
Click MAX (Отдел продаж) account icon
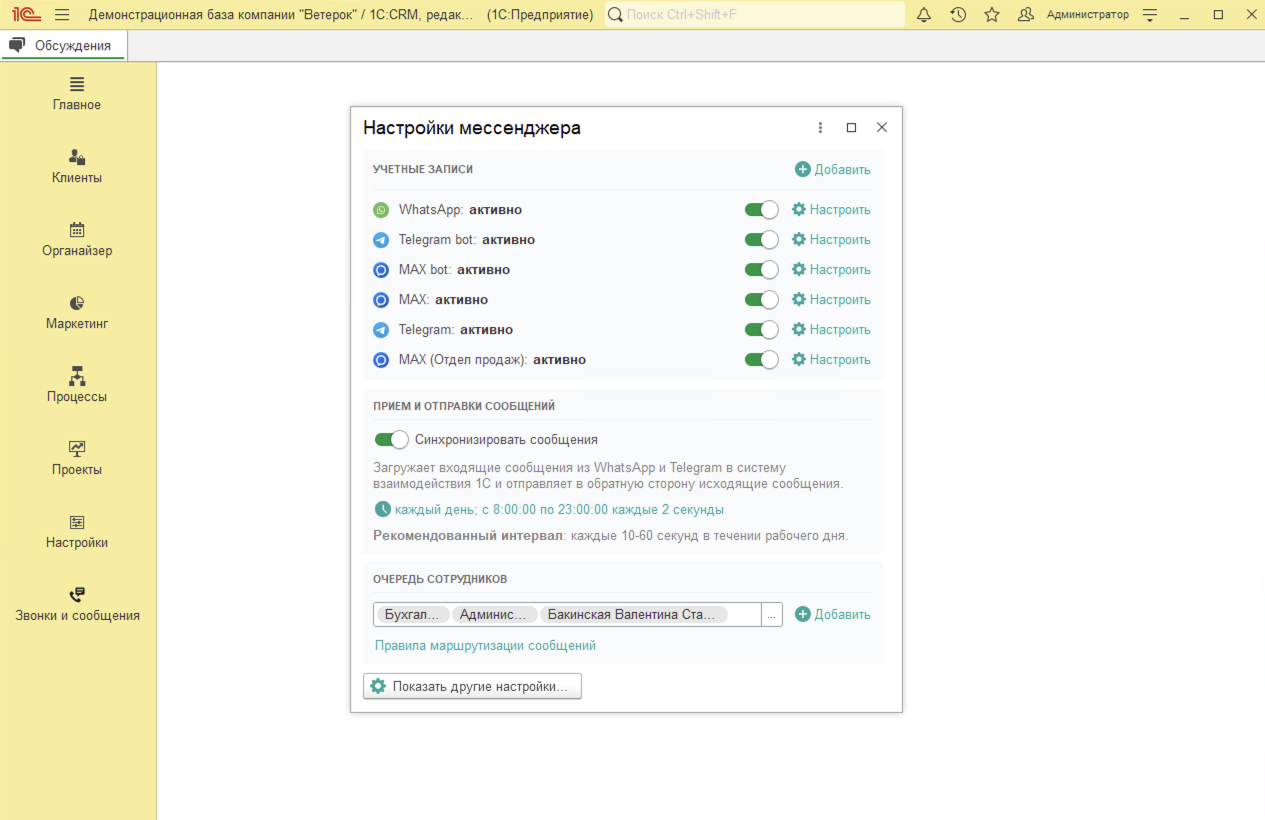coord(381,360)
